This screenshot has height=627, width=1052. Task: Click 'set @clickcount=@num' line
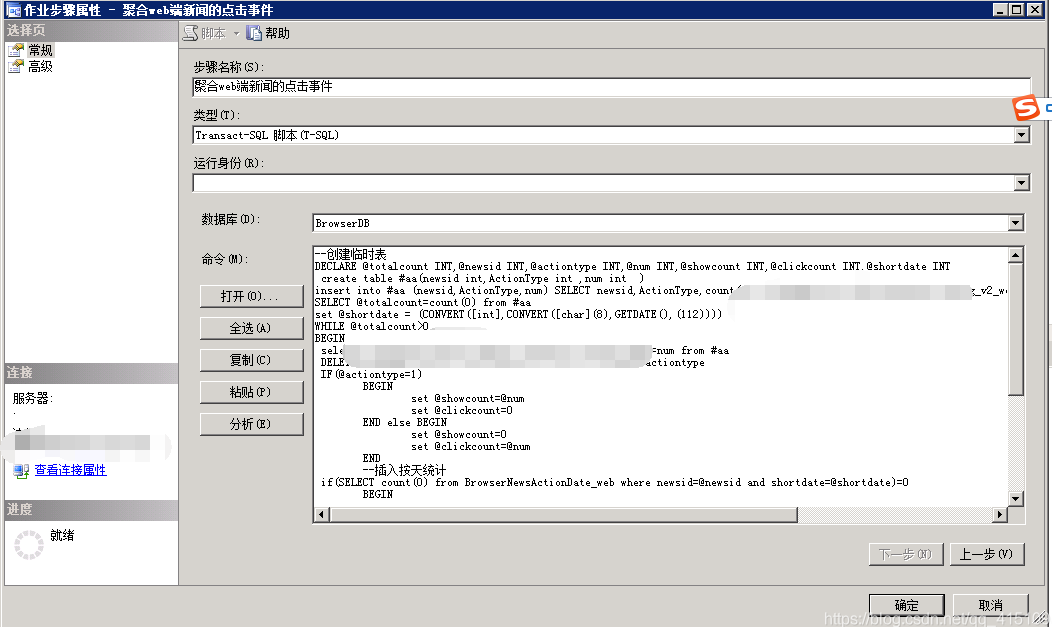pos(470,447)
